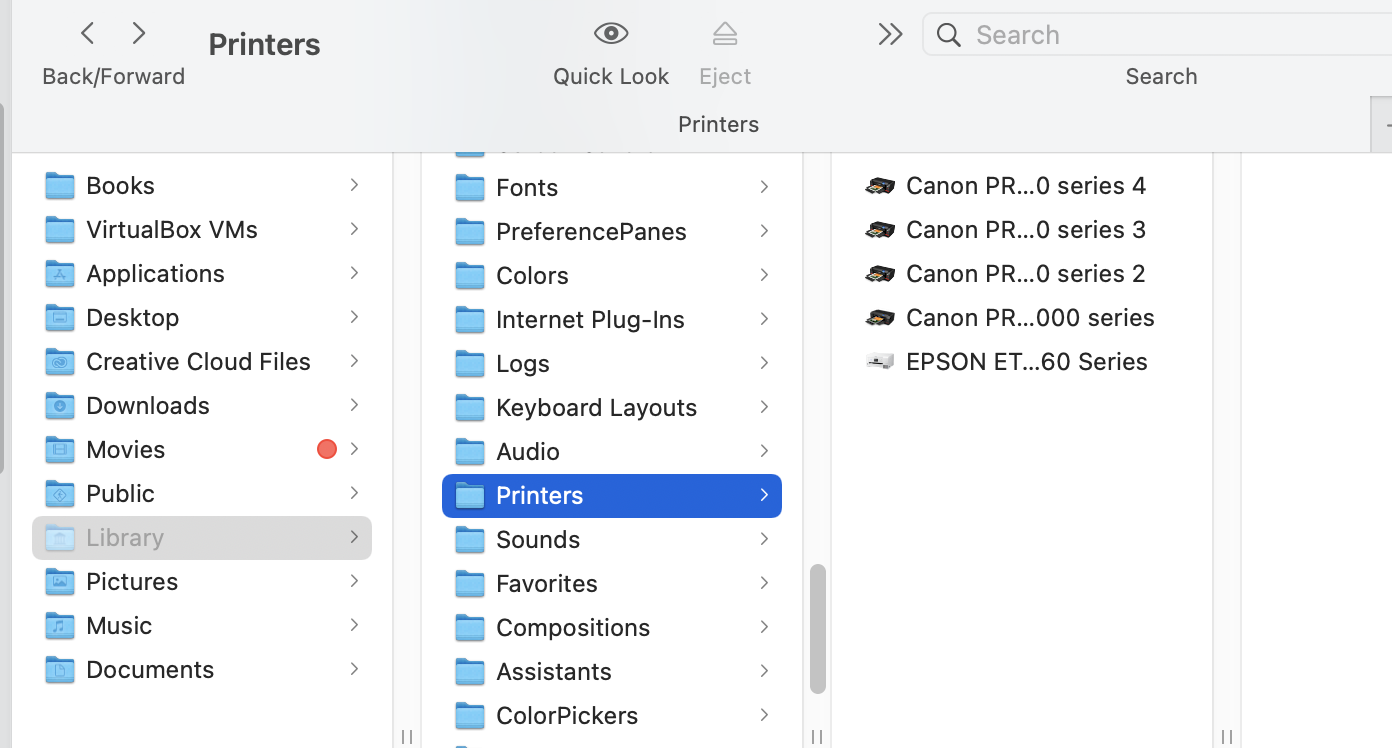Select the Canon PR...0 series 2 printer
1392x748 pixels.
pos(1026,273)
